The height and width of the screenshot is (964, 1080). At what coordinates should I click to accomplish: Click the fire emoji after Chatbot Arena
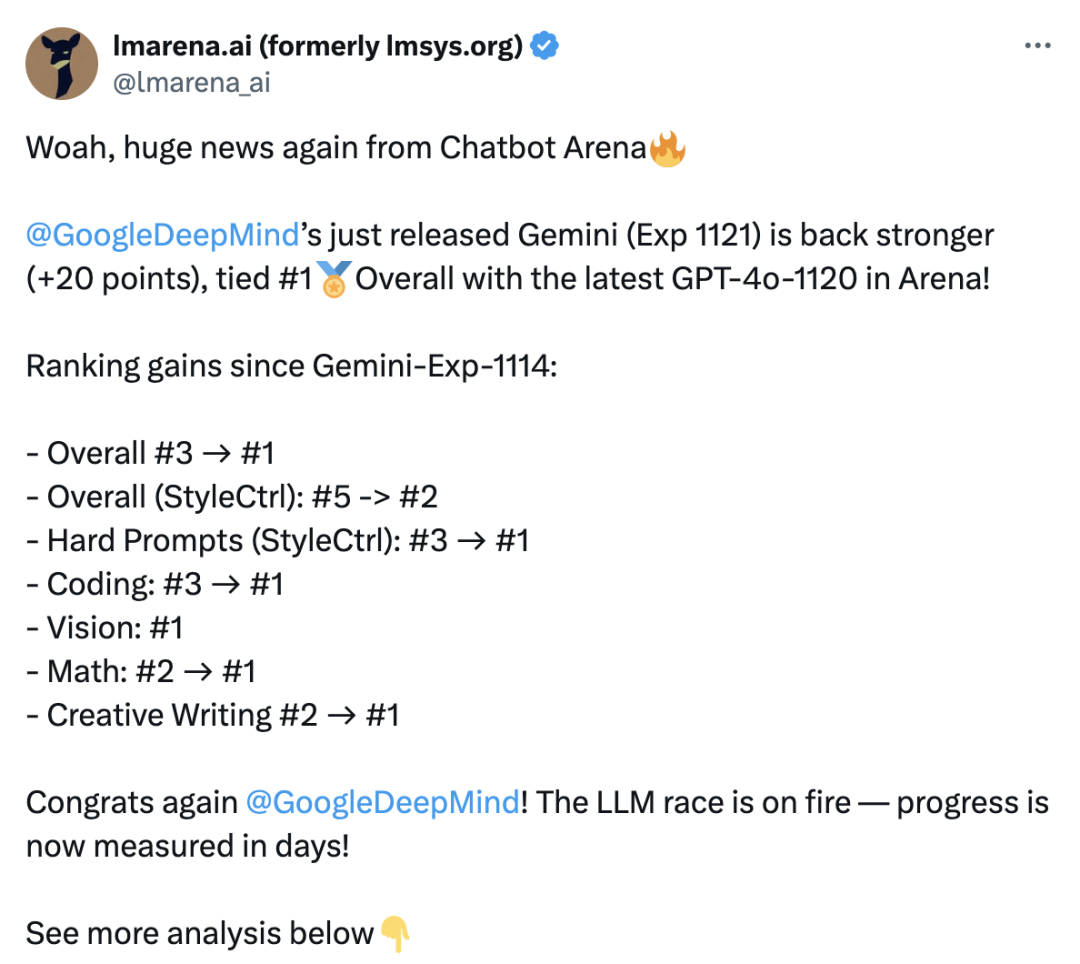(x=667, y=148)
